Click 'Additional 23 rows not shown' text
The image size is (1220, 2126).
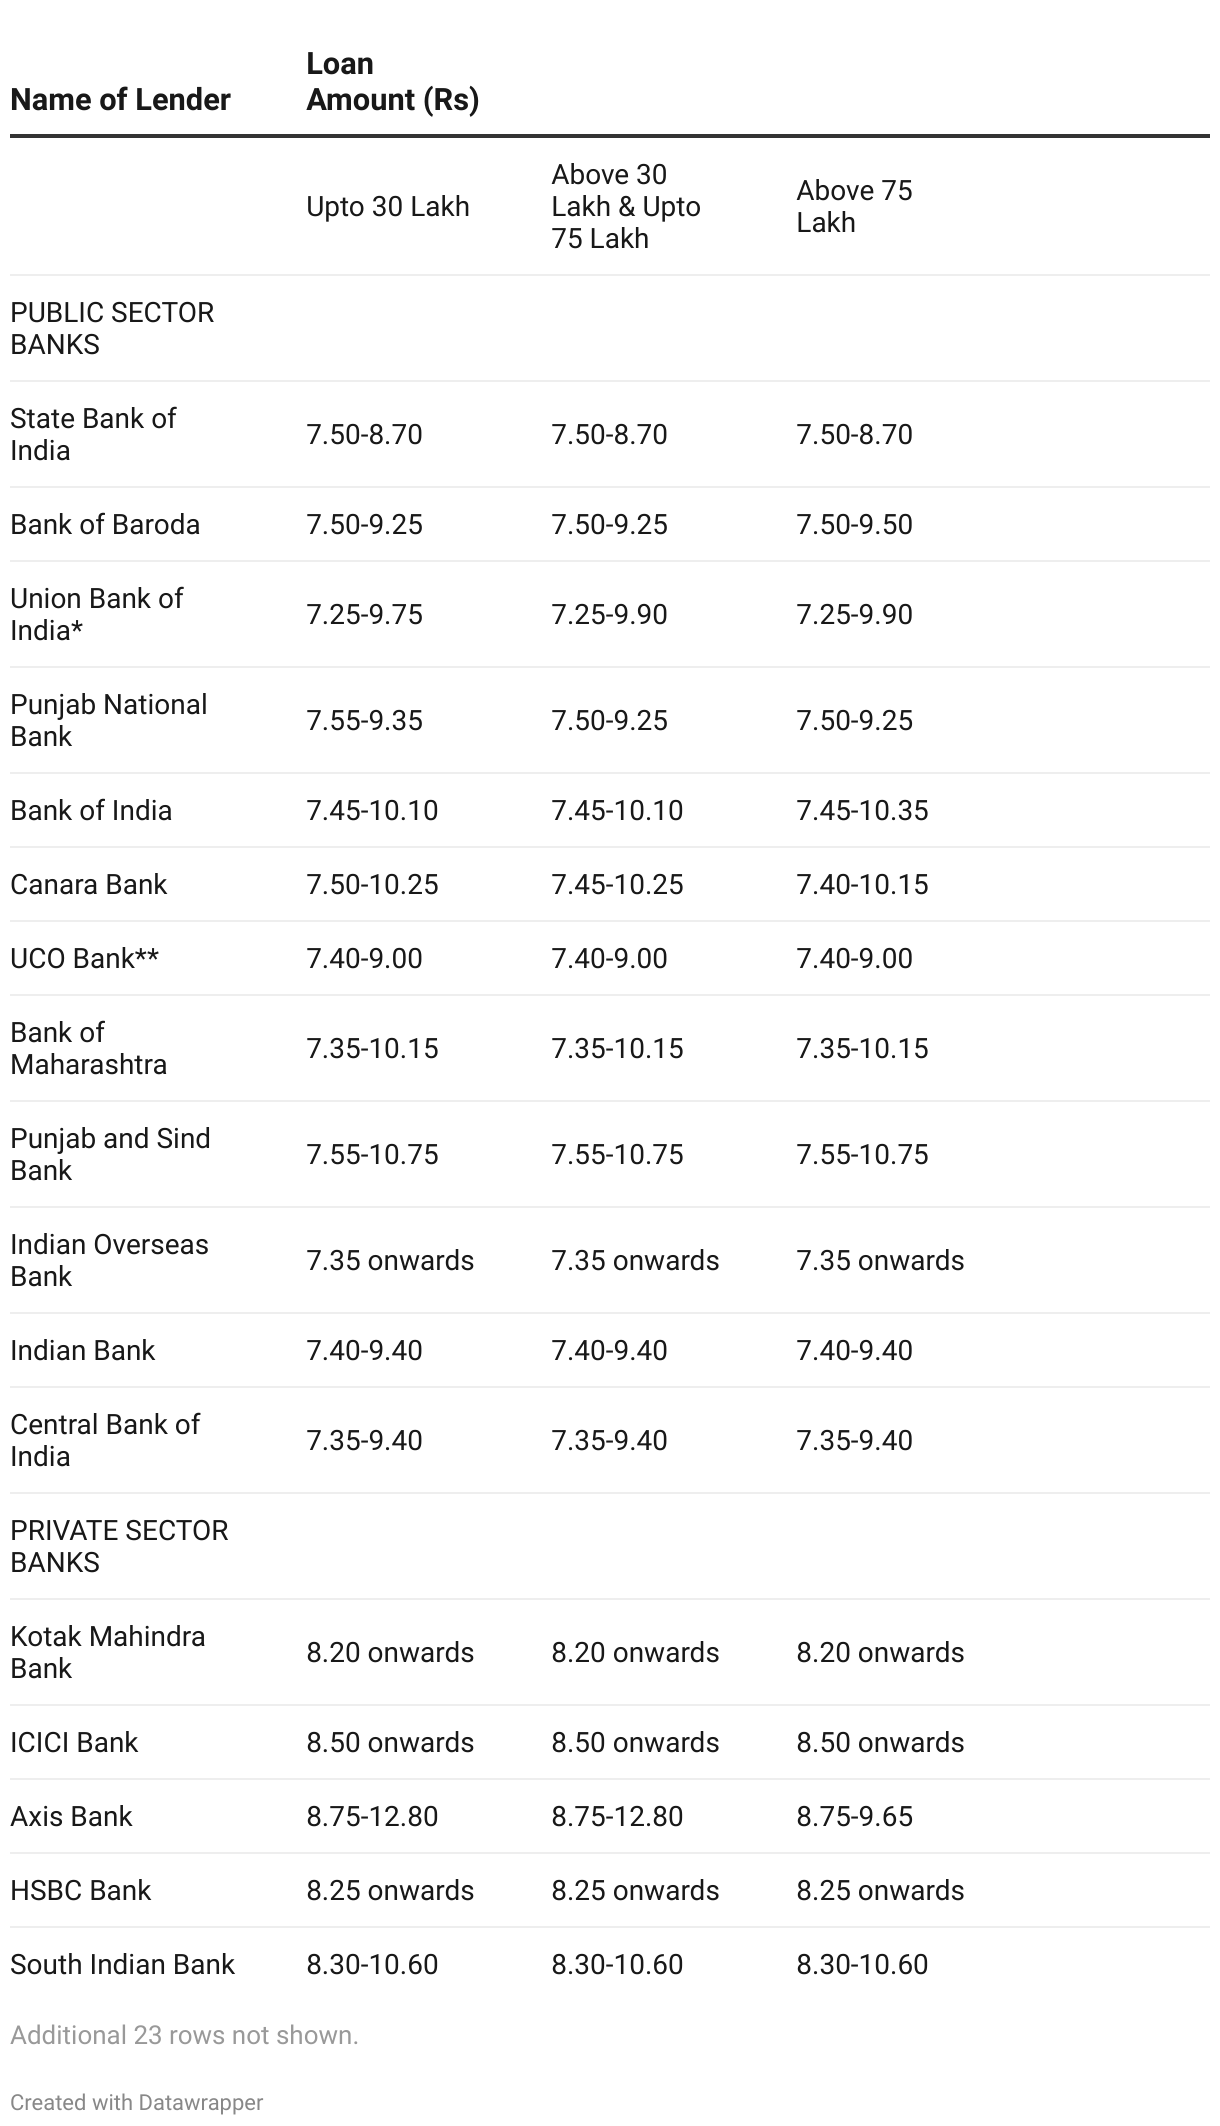[x=184, y=2035]
